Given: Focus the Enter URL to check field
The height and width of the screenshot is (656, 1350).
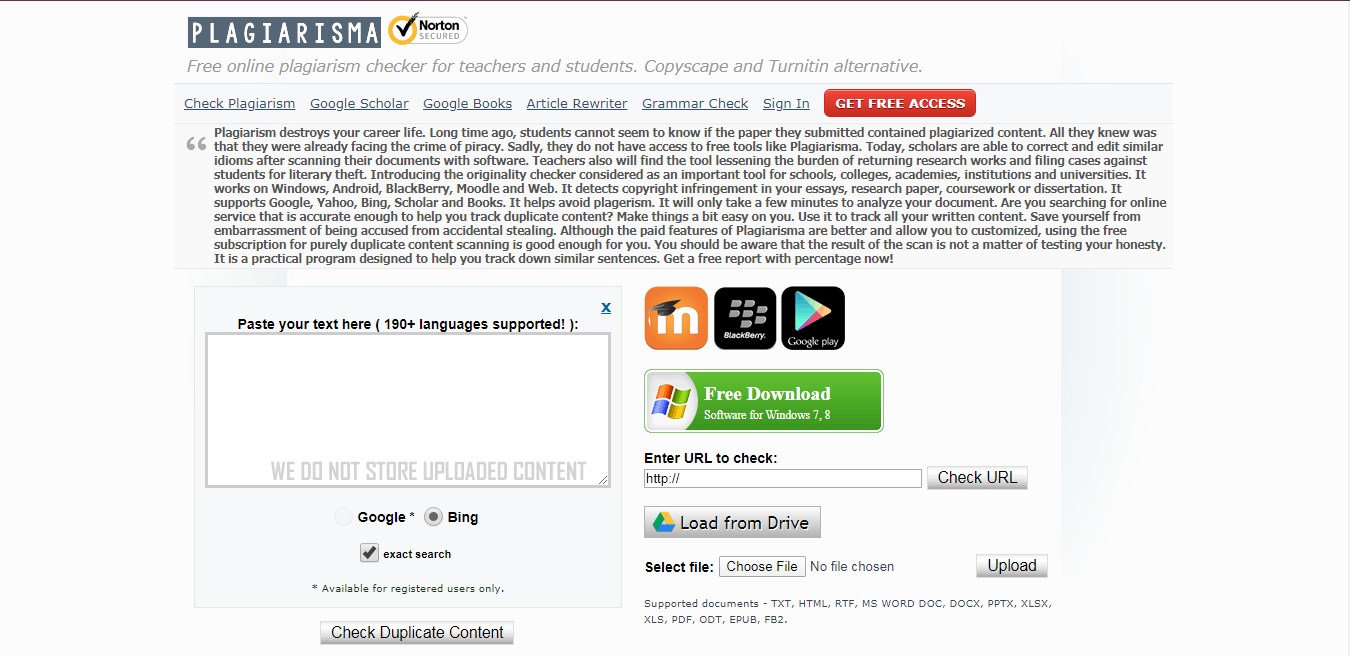Looking at the screenshot, I should (x=782, y=479).
